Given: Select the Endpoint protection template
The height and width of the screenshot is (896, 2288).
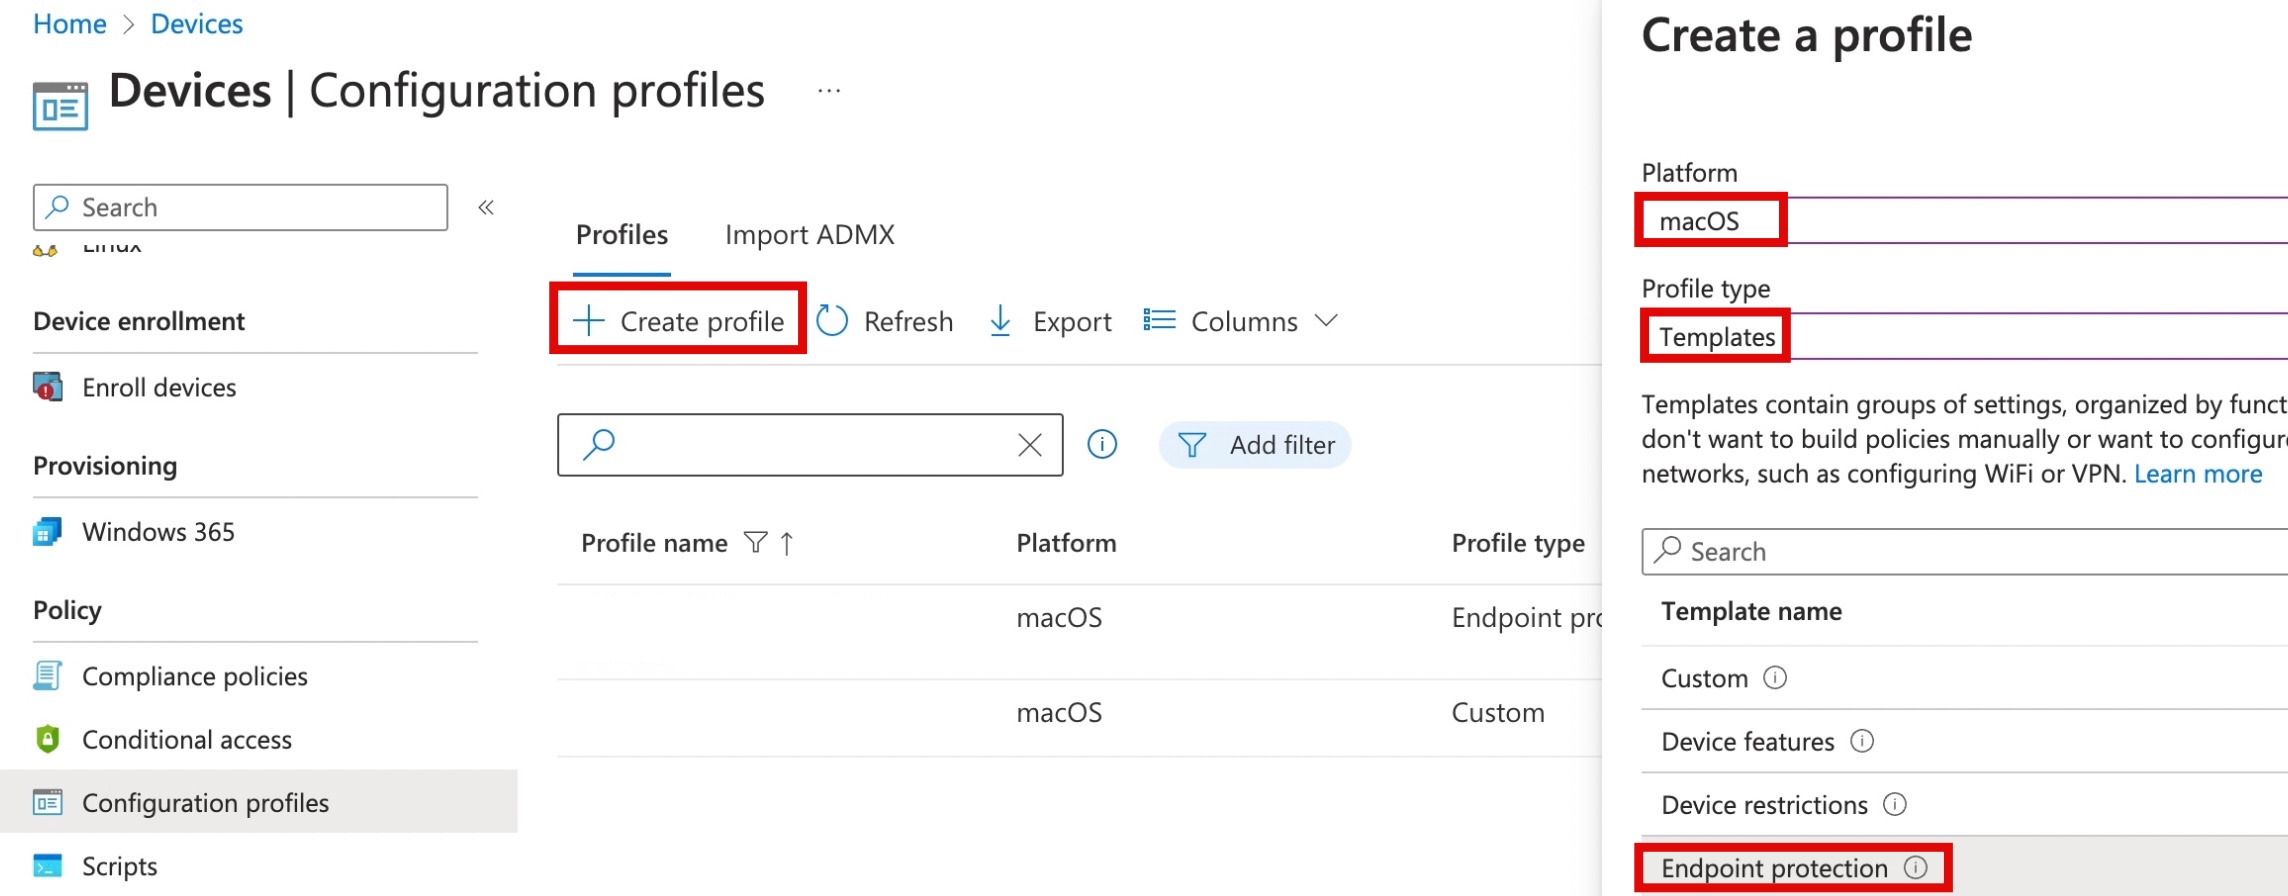Looking at the screenshot, I should tap(1774, 868).
